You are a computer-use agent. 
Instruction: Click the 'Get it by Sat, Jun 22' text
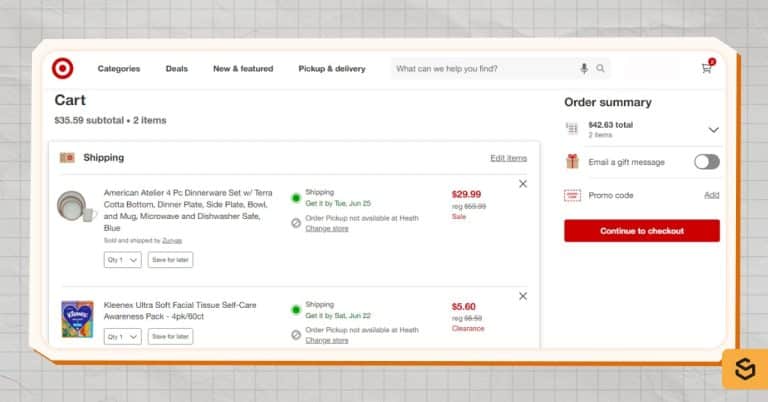338,315
